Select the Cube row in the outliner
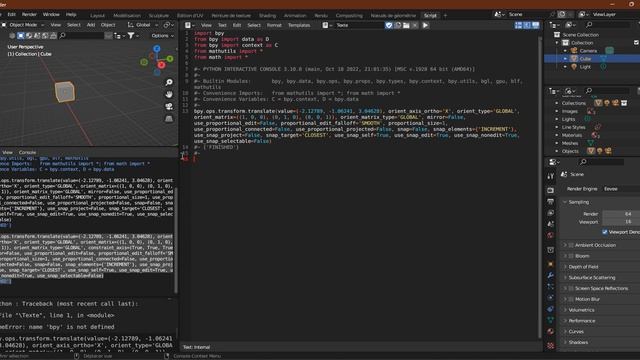 click(x=592, y=59)
